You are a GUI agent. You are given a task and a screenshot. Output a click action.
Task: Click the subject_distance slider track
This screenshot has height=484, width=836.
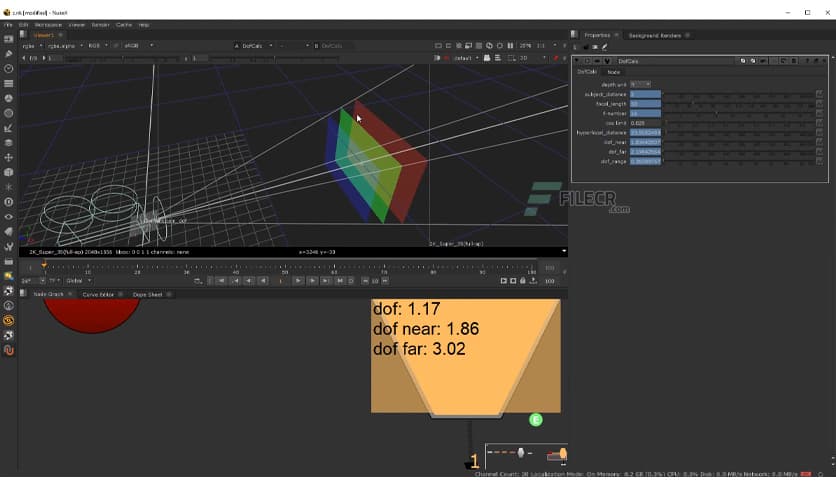tap(738, 94)
